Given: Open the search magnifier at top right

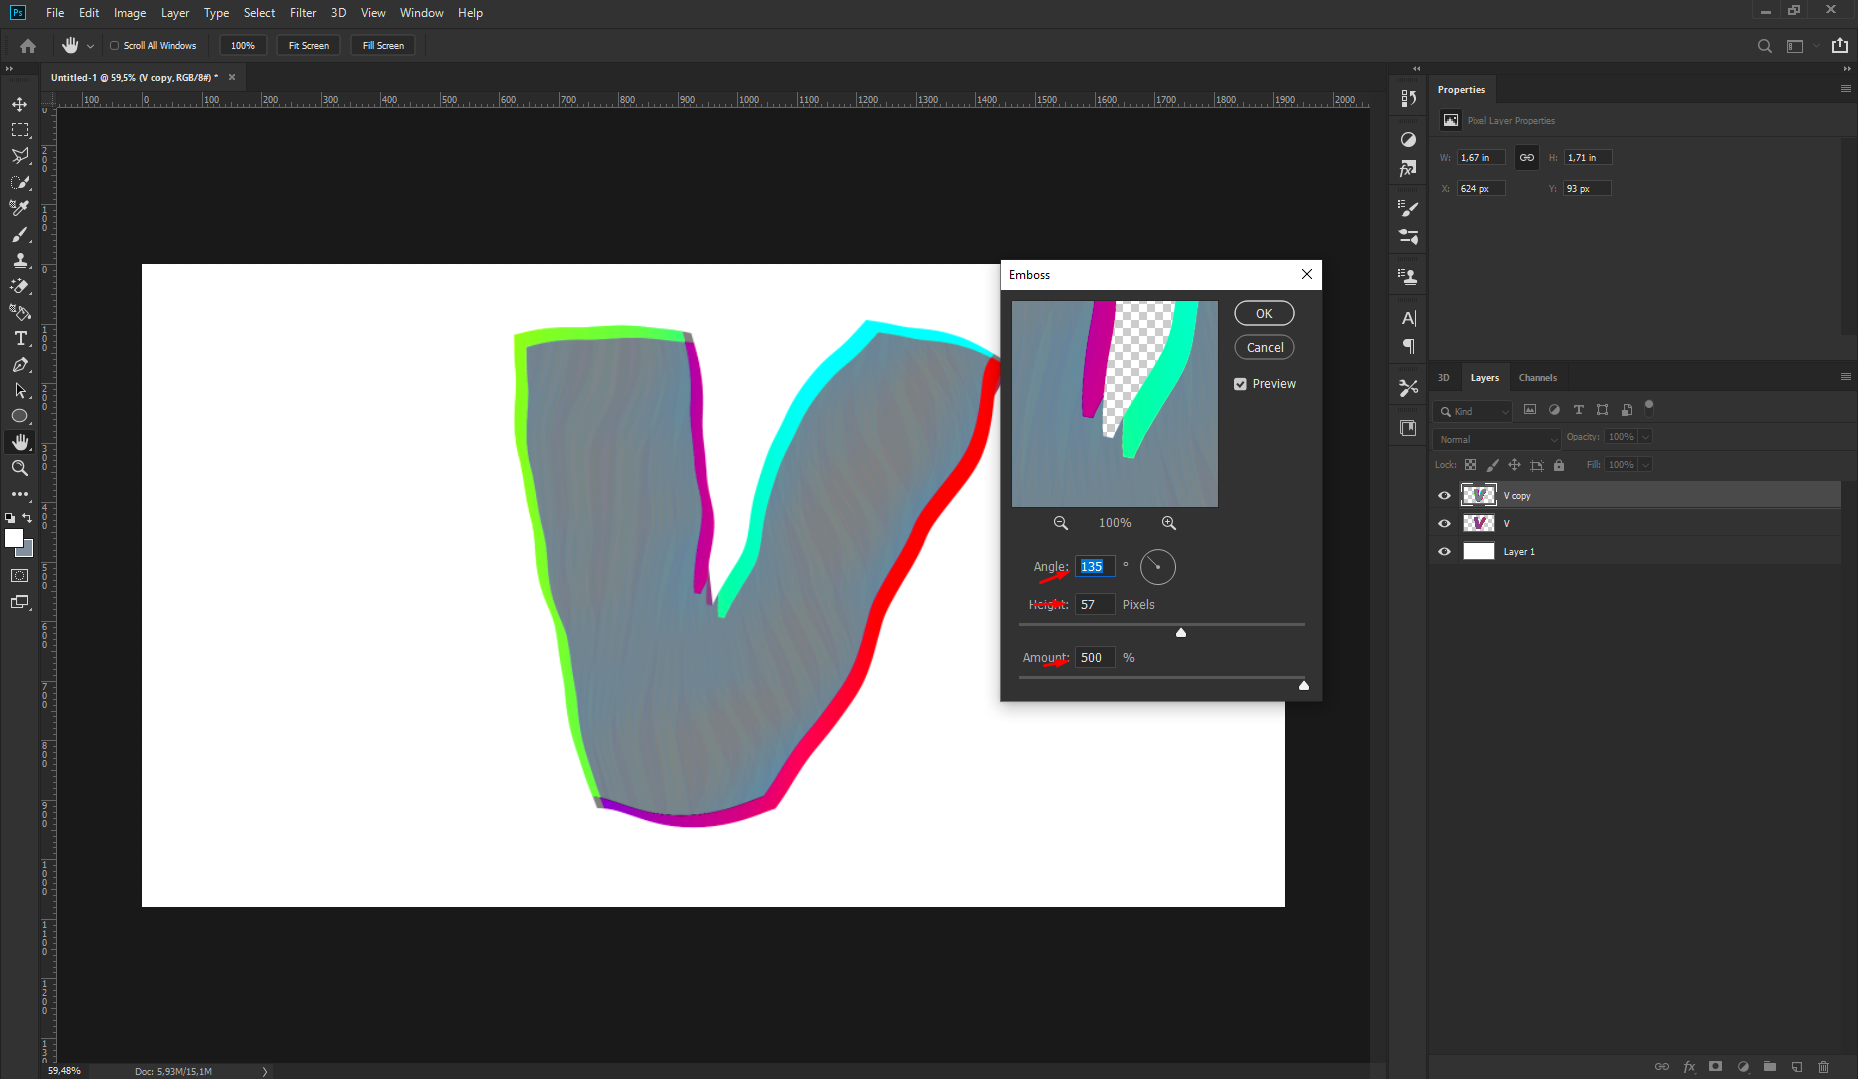Looking at the screenshot, I should pyautogui.click(x=1765, y=46).
